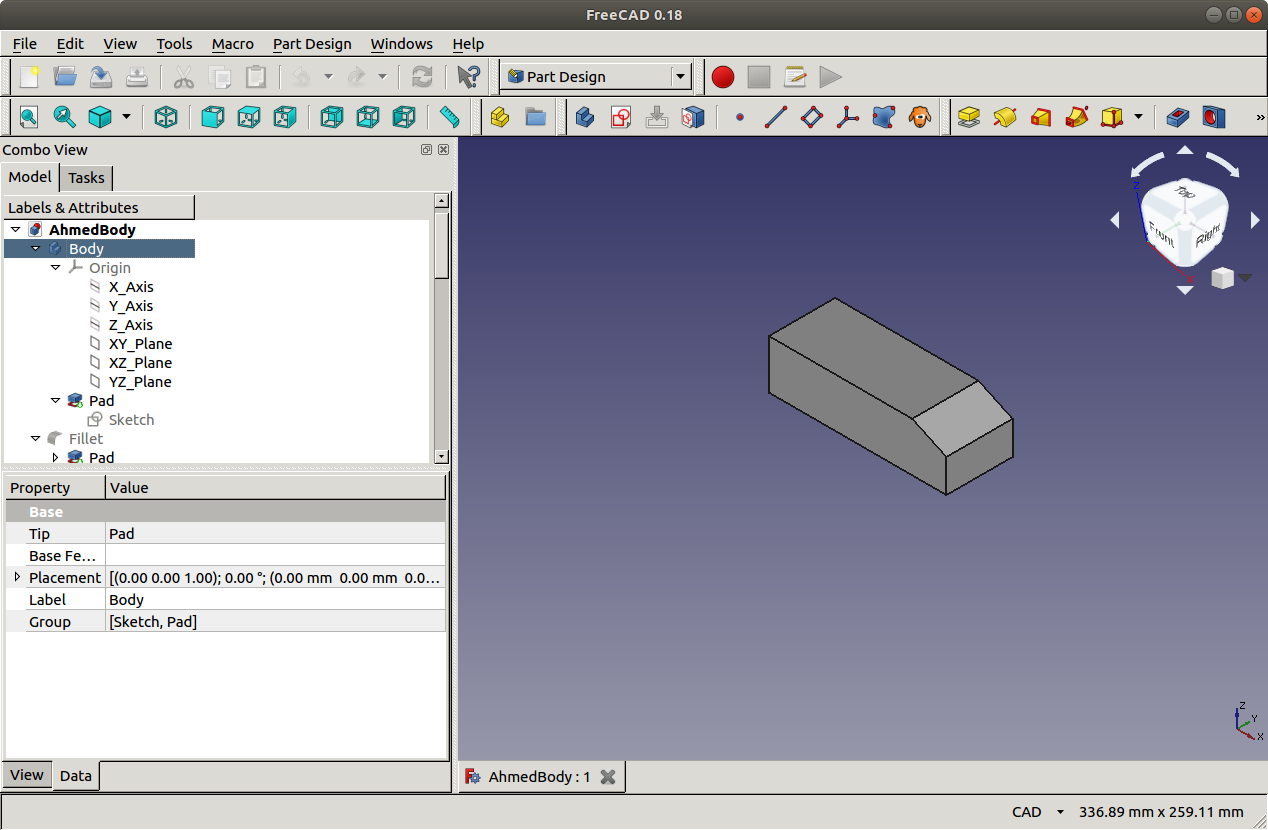Click the Create Body icon
The image size is (1268, 830).
coord(586,117)
